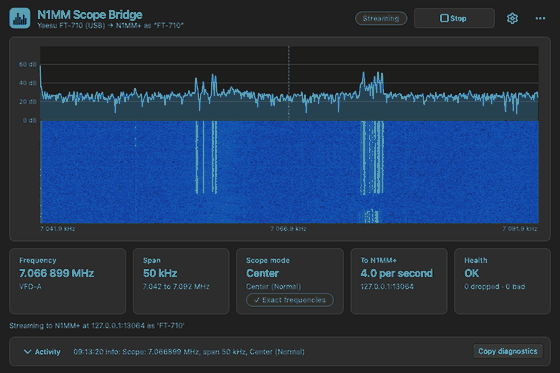Screen dimensions: 560x373
Task: Click the 60 dB scale label
Action: 28,65
